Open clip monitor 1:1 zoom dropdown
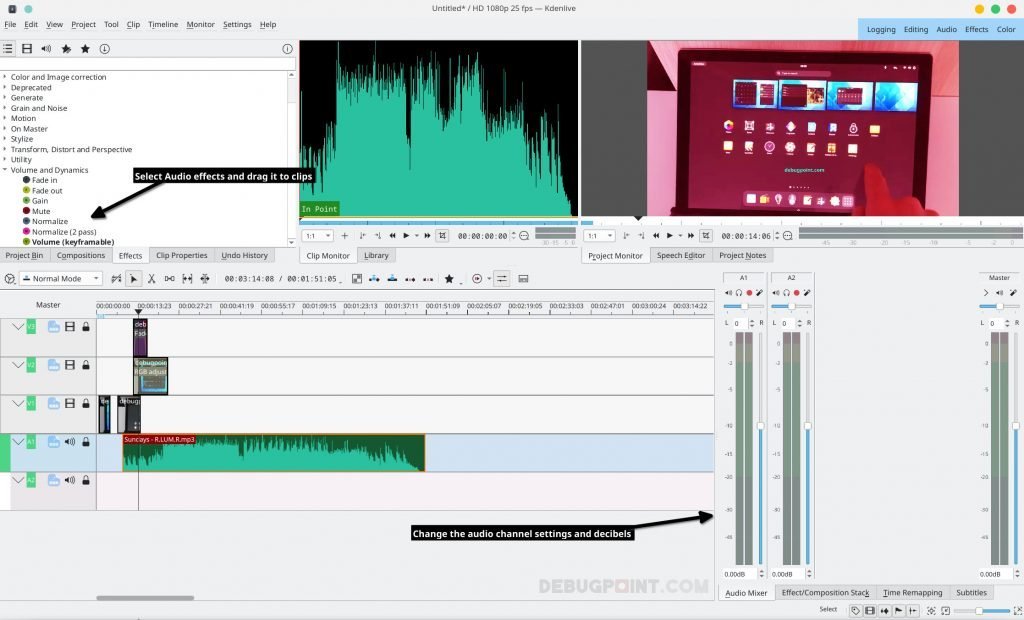 click(x=319, y=236)
